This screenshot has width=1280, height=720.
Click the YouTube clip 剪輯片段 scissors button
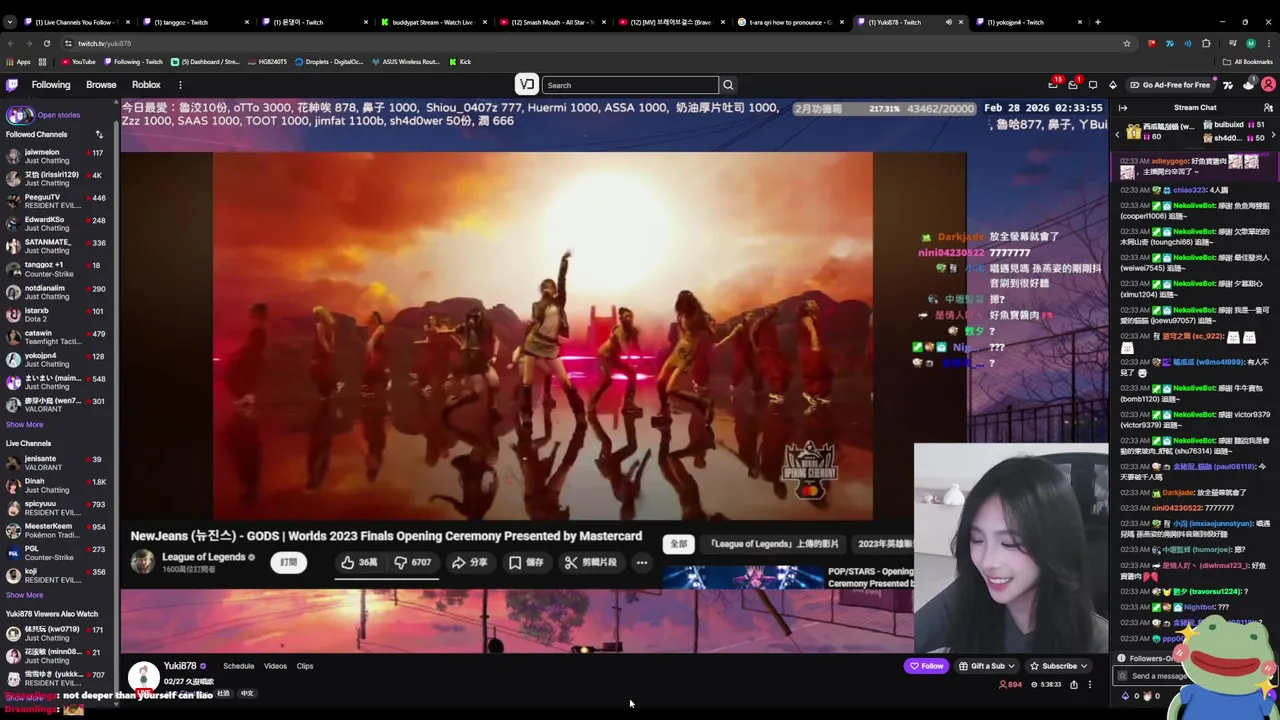coord(590,562)
